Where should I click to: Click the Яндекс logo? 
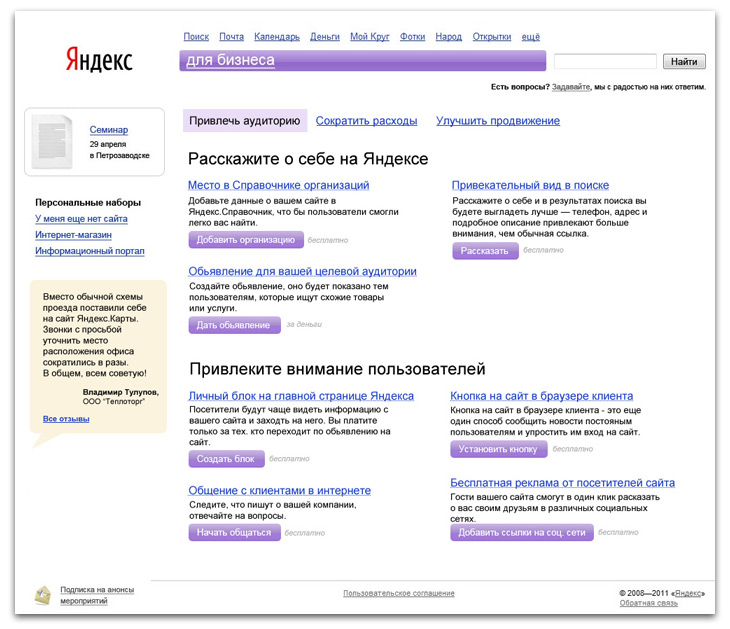[99, 59]
